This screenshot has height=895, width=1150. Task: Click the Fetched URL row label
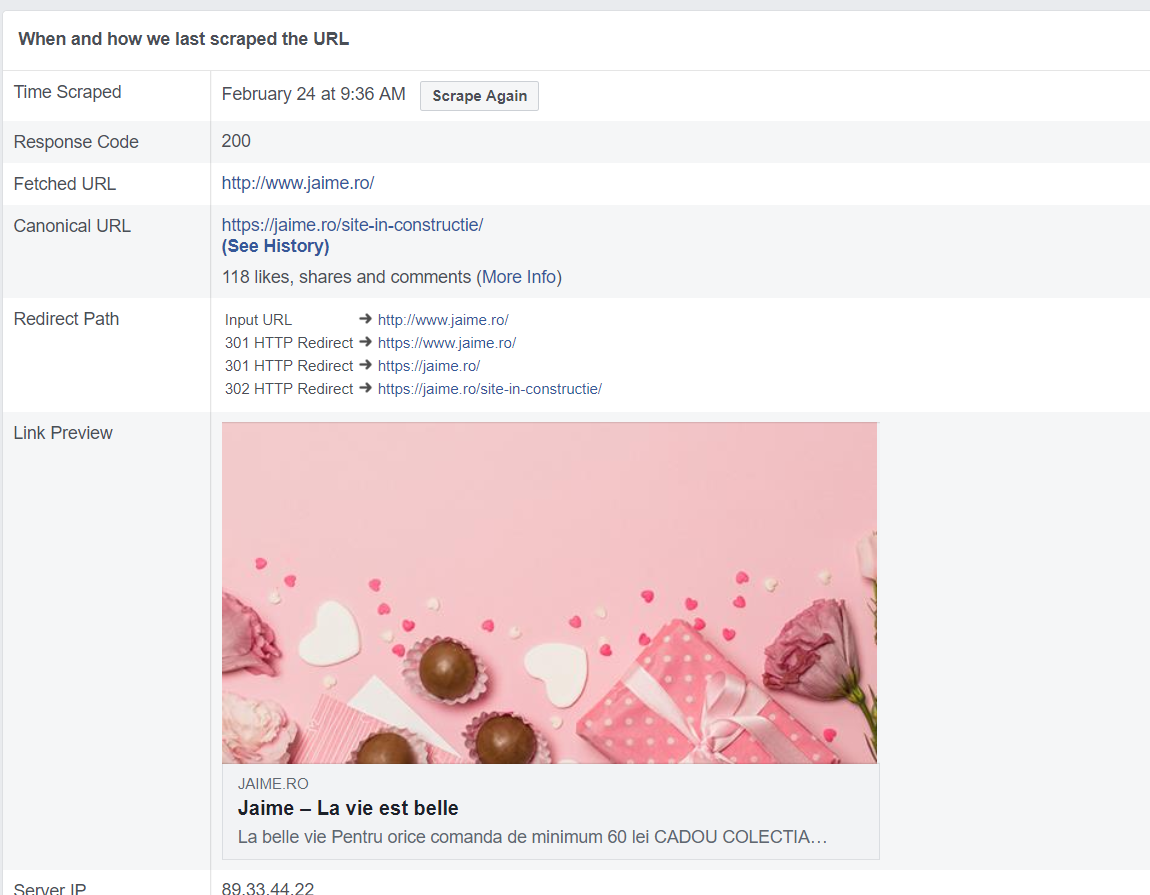coord(65,184)
